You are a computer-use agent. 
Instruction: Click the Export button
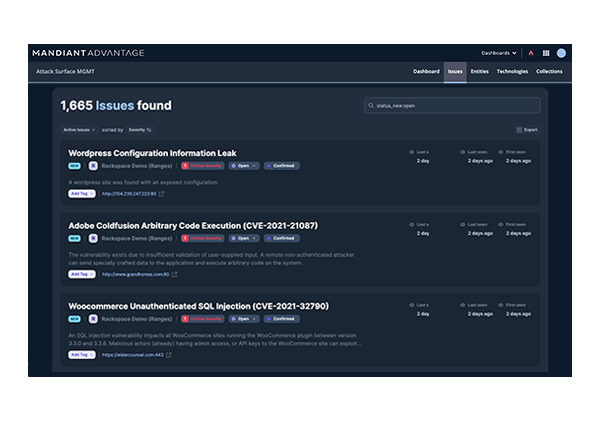527,130
